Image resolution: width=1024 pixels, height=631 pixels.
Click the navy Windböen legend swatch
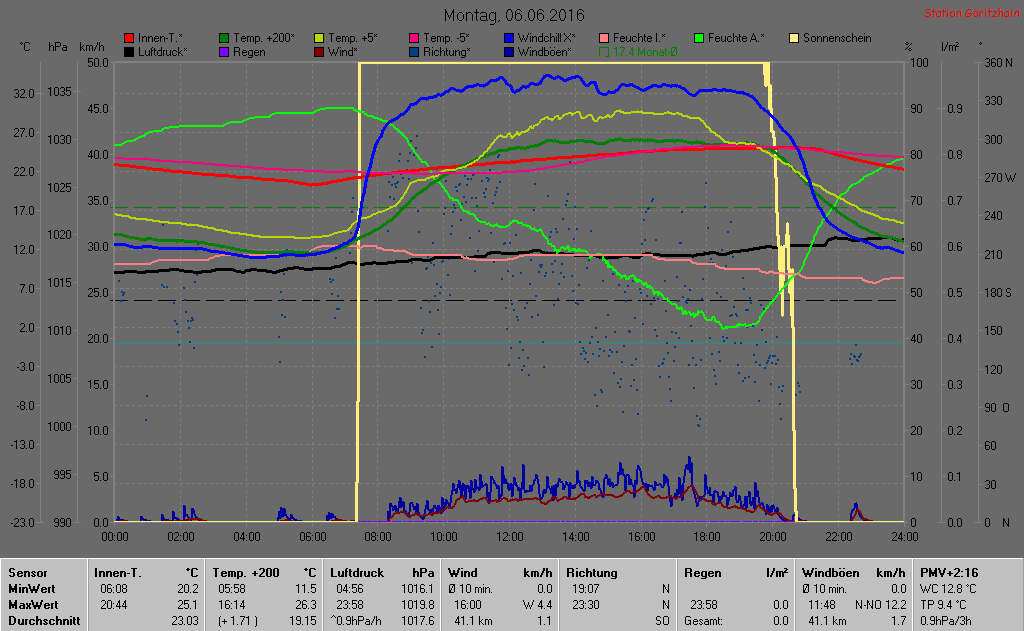(509, 52)
